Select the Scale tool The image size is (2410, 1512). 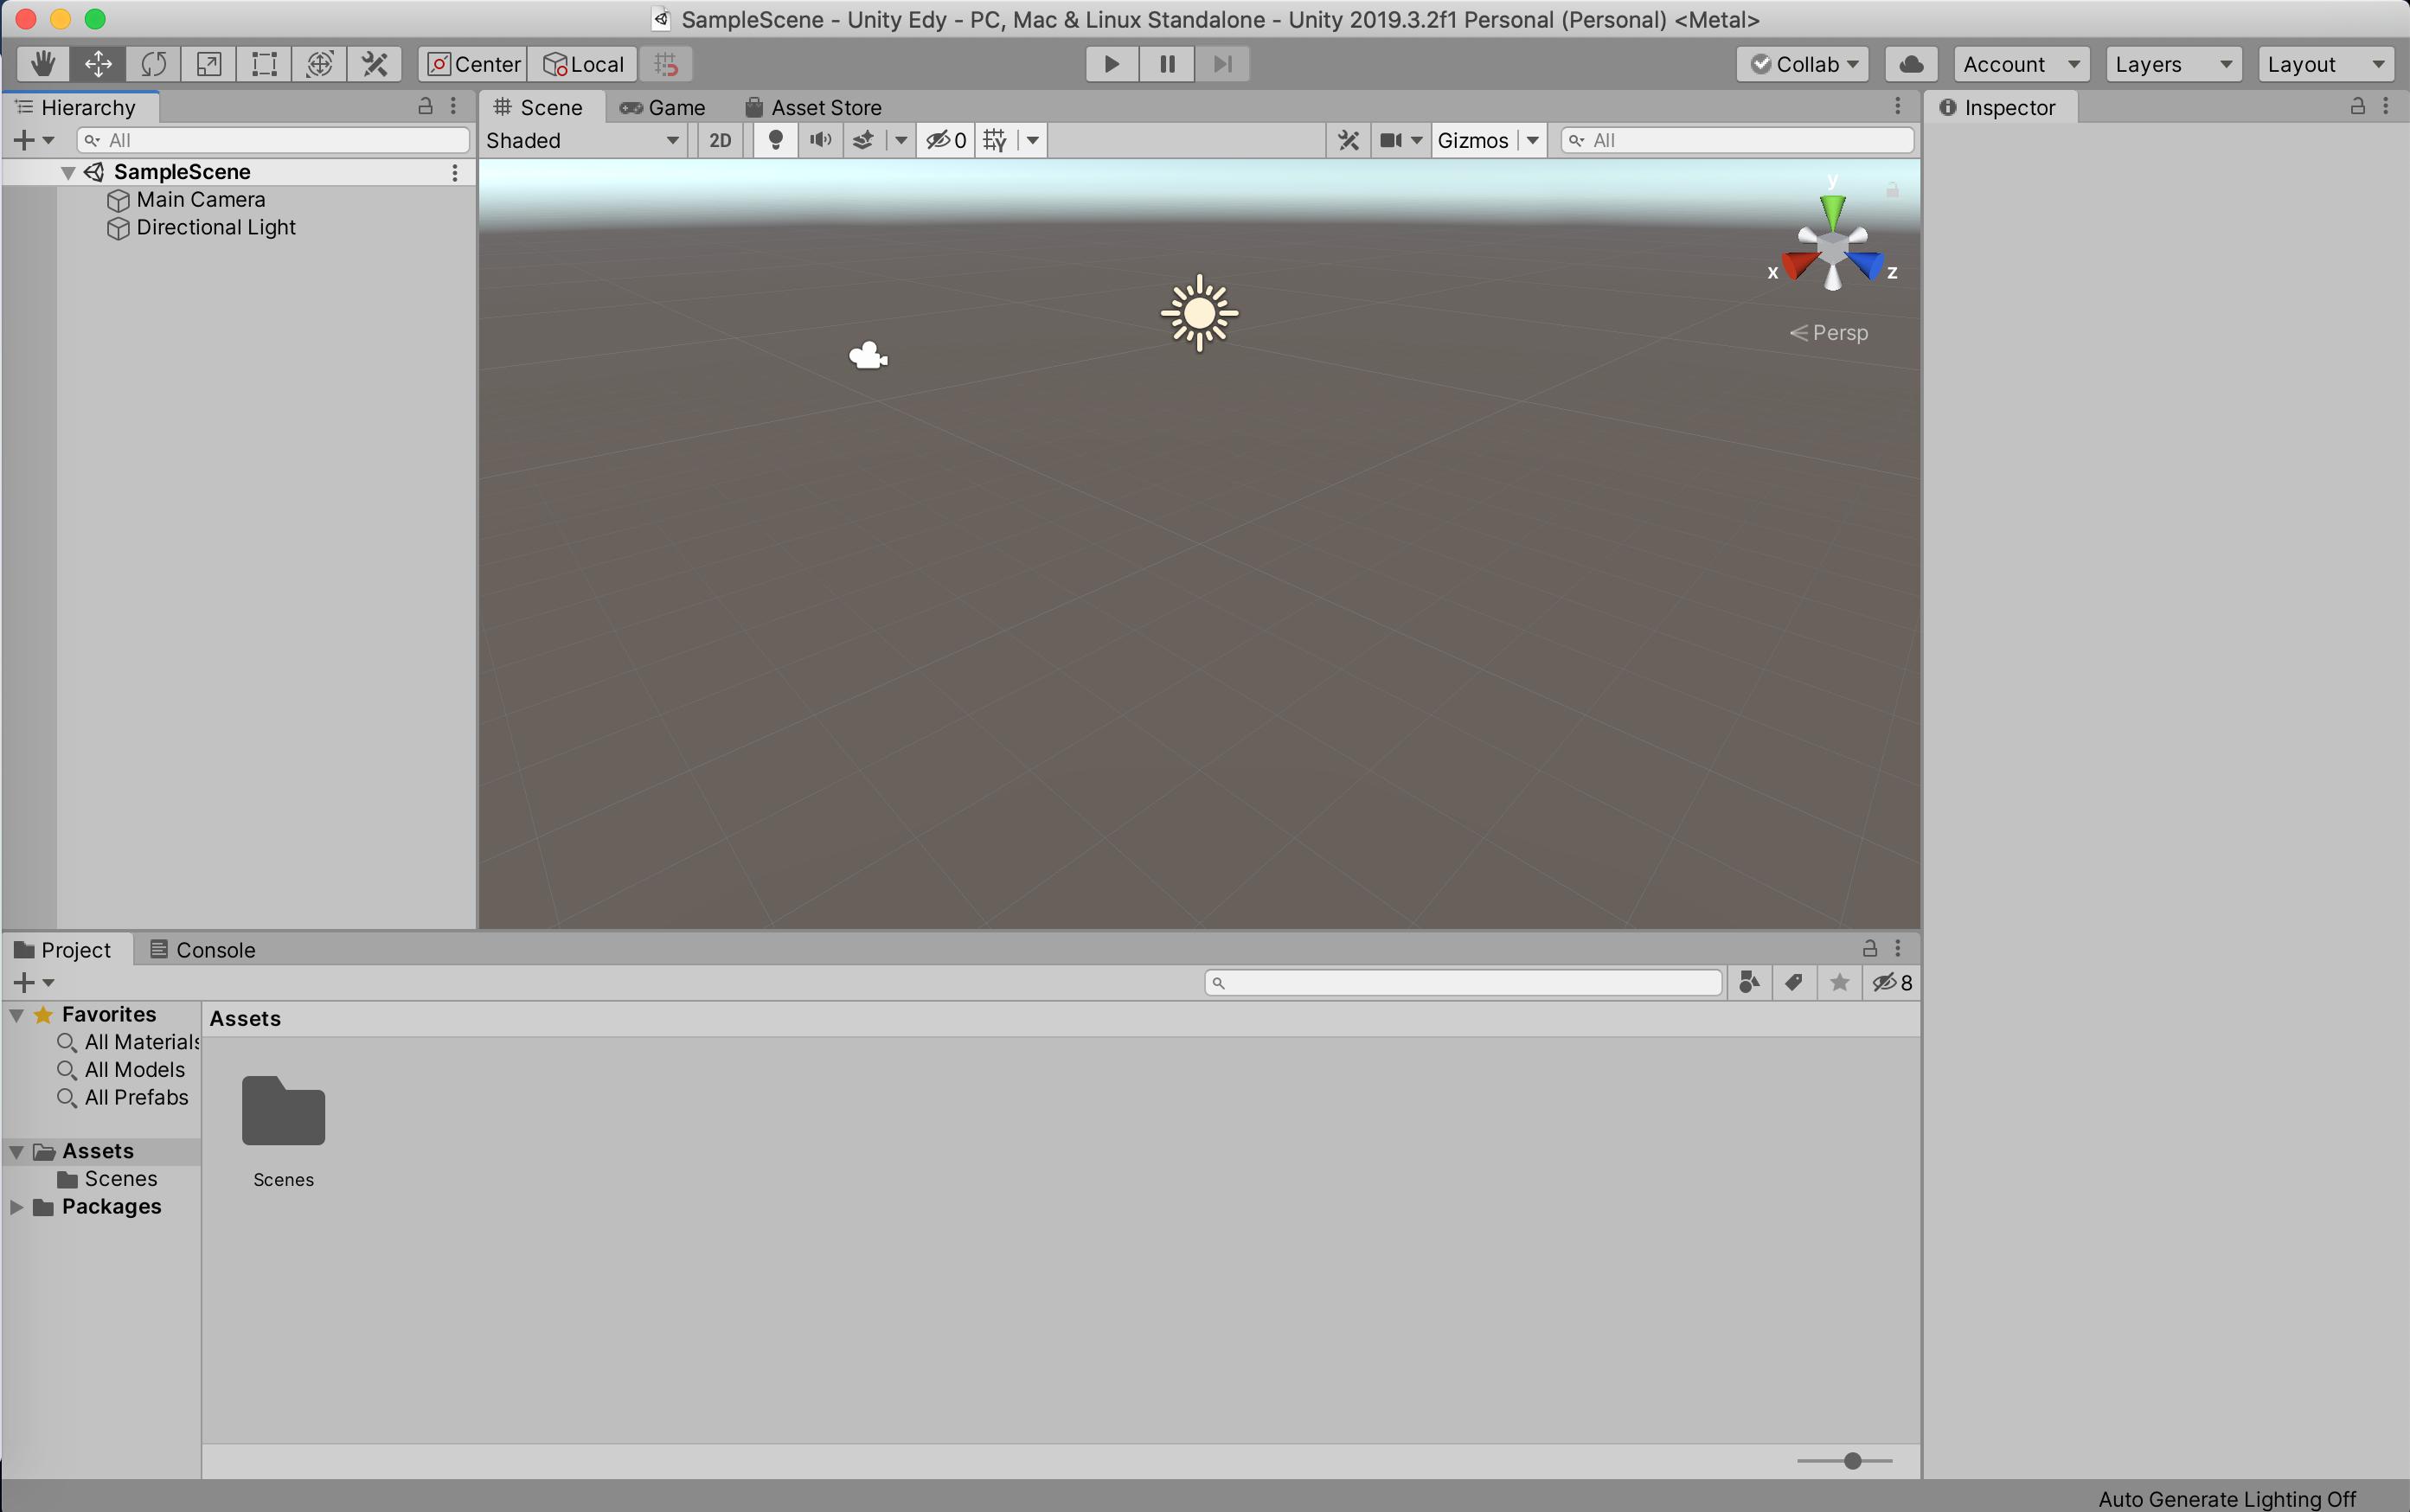208,64
